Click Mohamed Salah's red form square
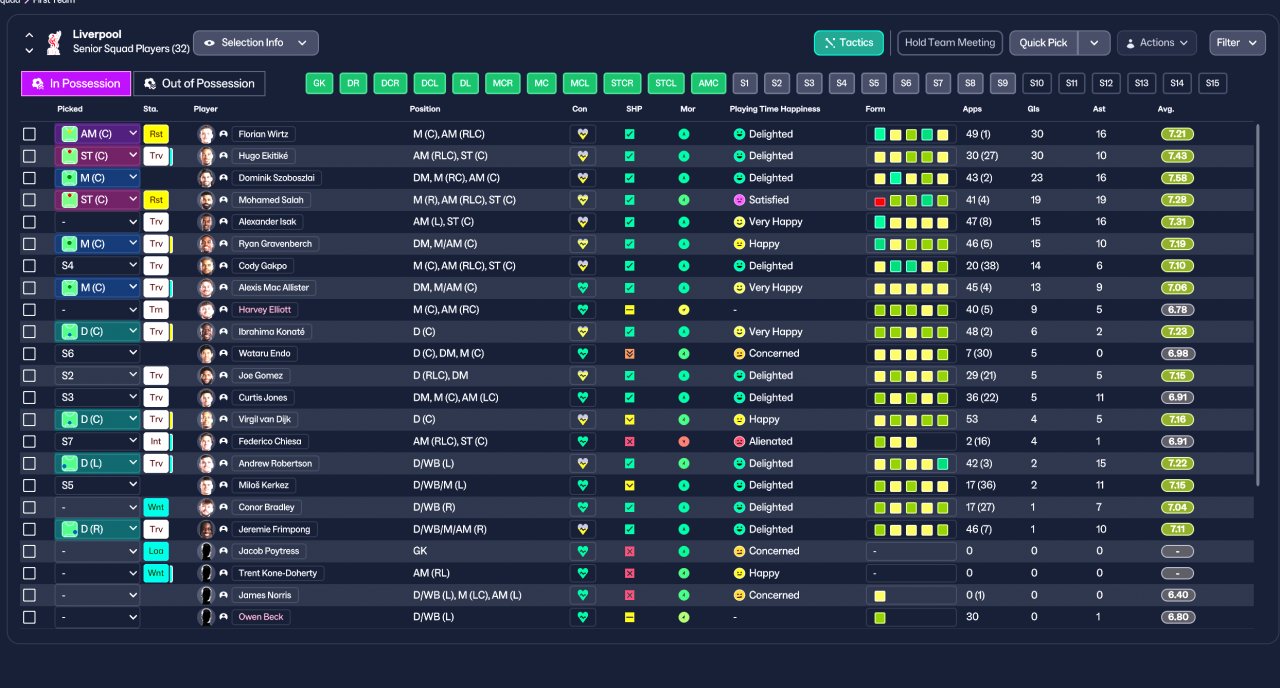The width and height of the screenshot is (1280, 688). pos(880,200)
